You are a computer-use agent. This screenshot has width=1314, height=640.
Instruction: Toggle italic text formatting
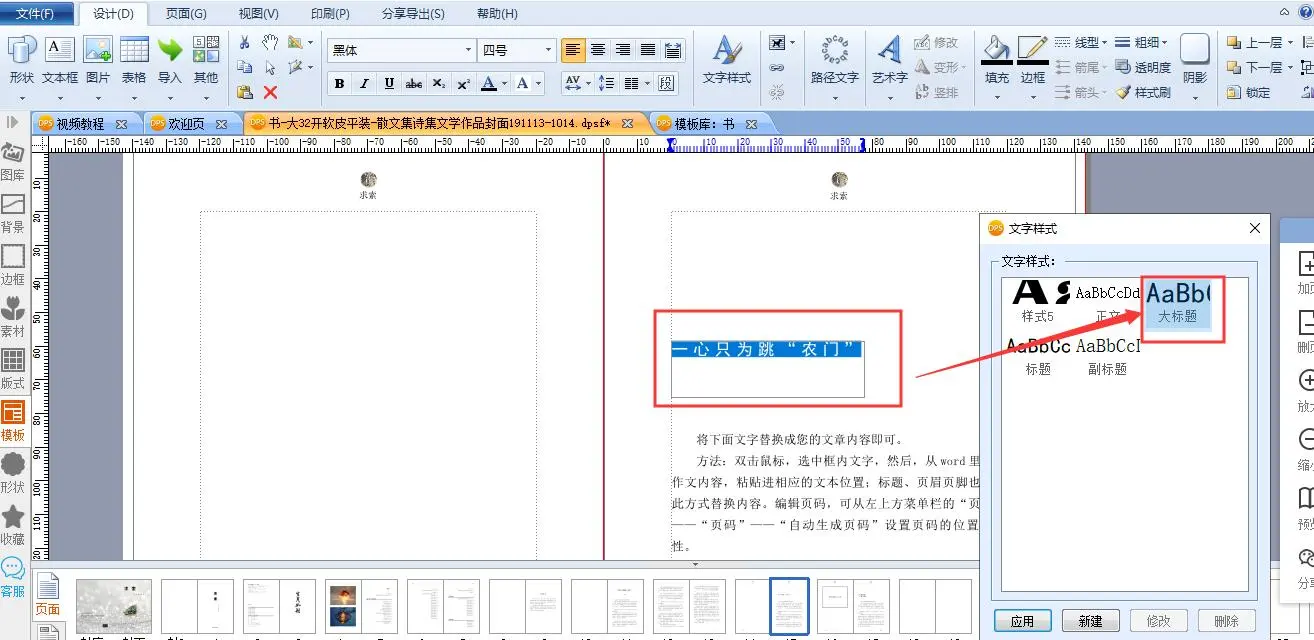point(364,84)
